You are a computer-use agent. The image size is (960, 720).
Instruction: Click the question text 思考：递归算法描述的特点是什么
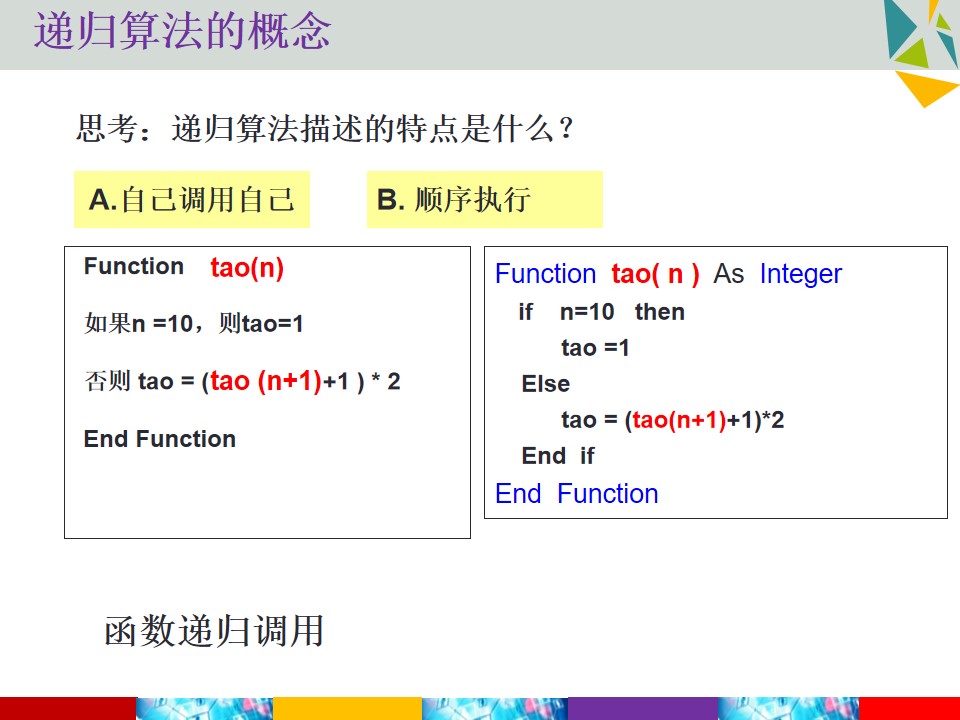click(x=324, y=129)
